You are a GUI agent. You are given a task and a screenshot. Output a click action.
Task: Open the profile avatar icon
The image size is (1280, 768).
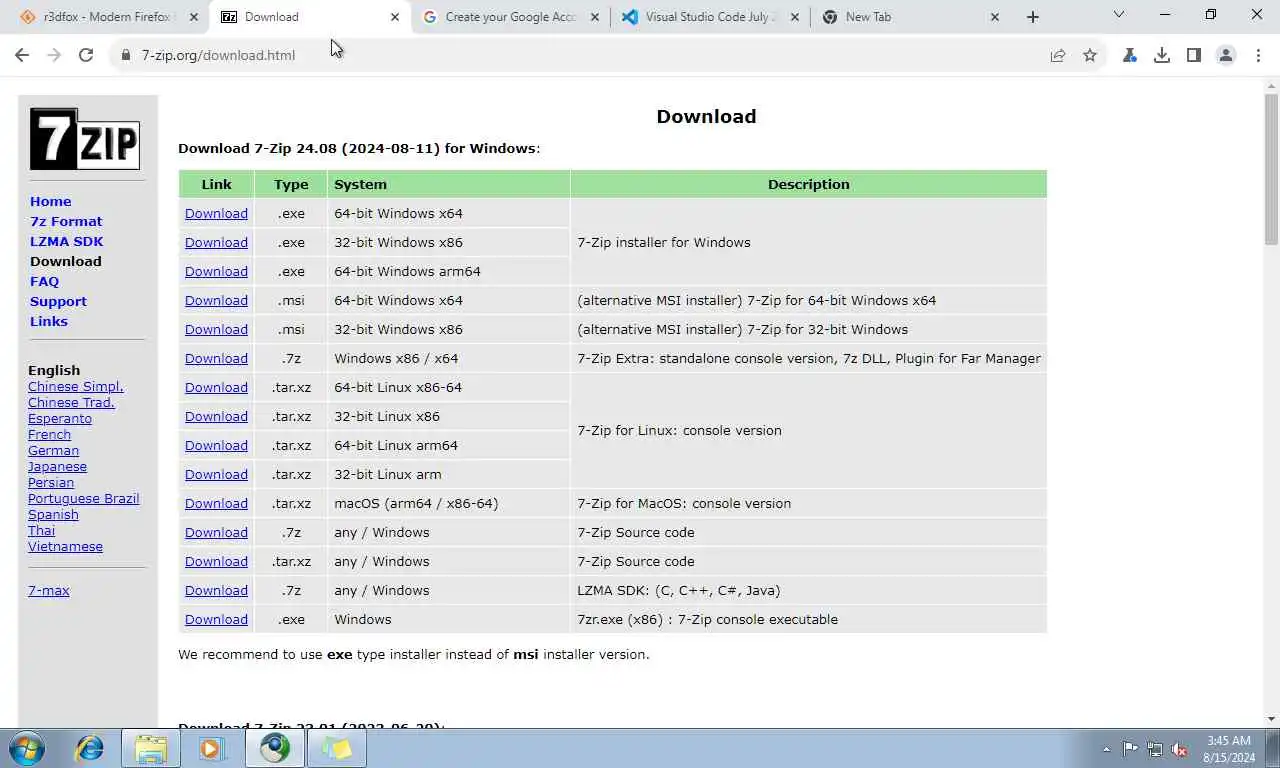(1226, 55)
